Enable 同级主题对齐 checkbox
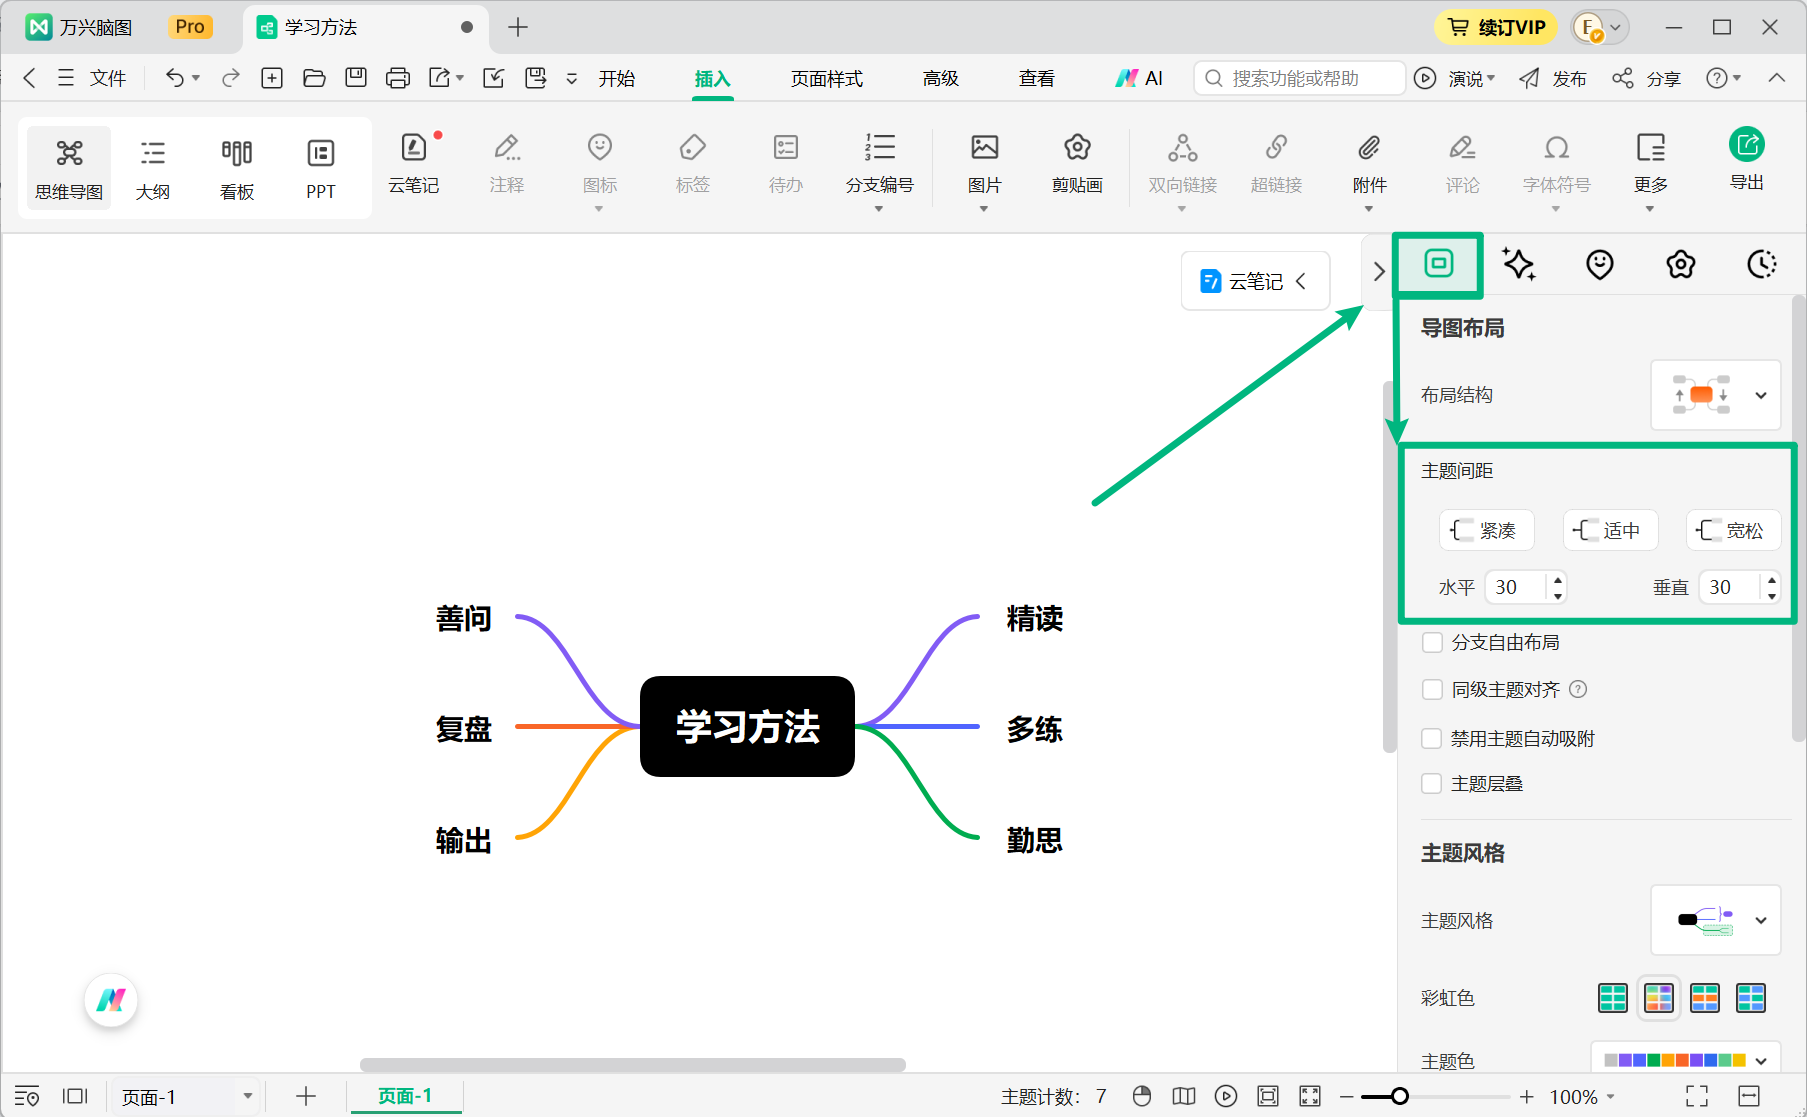Image resolution: width=1807 pixels, height=1117 pixels. [x=1432, y=689]
